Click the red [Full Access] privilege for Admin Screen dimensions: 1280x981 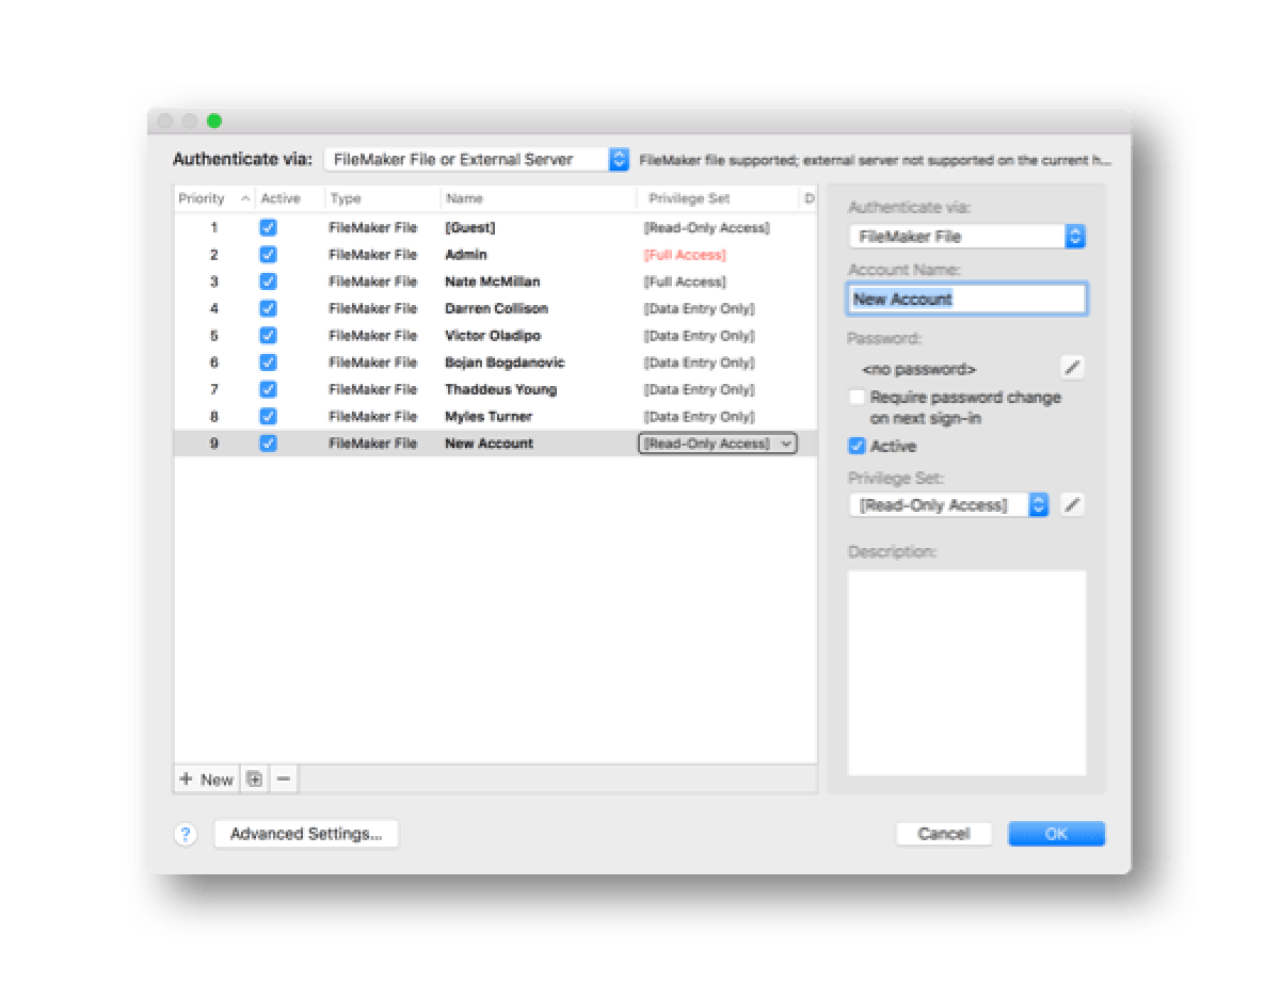coord(685,255)
